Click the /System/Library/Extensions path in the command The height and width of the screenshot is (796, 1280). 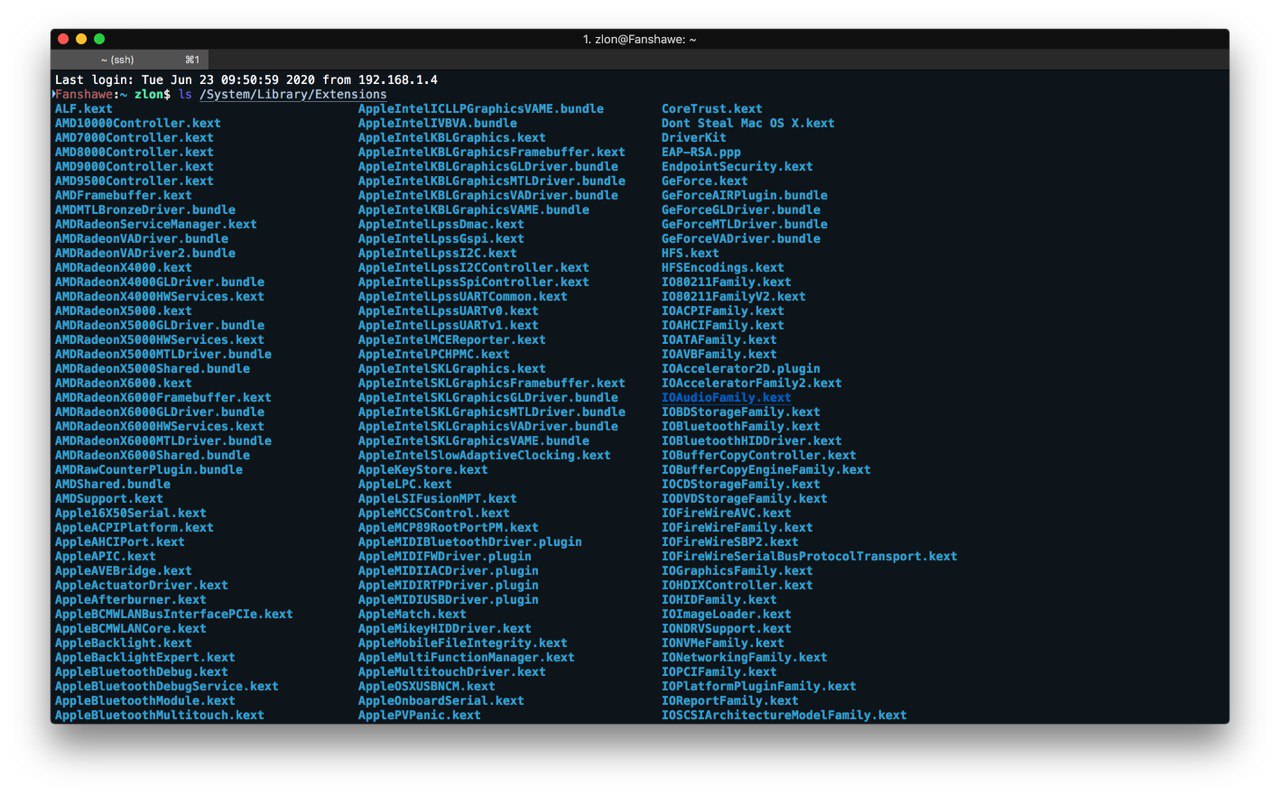tap(293, 94)
